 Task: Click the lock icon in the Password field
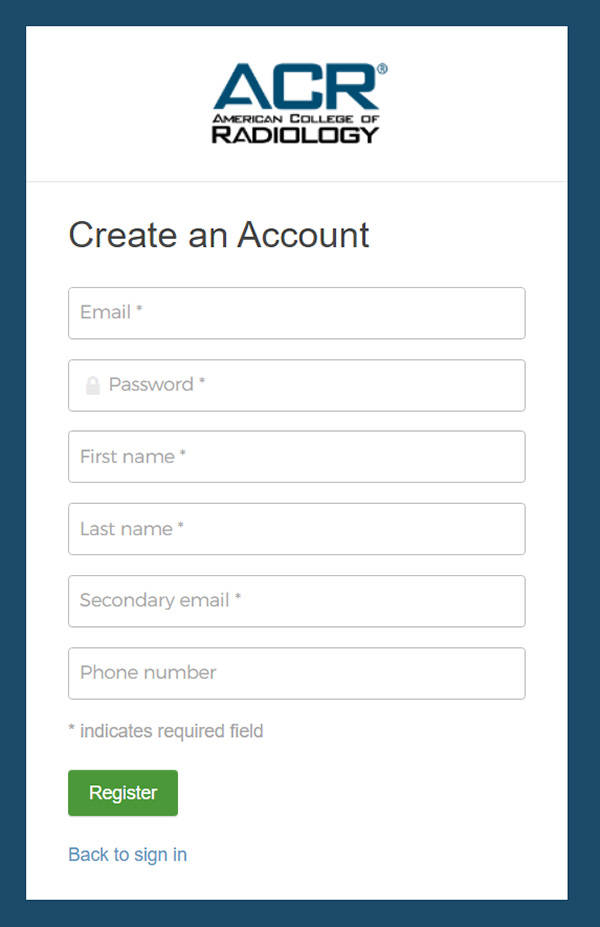click(93, 385)
